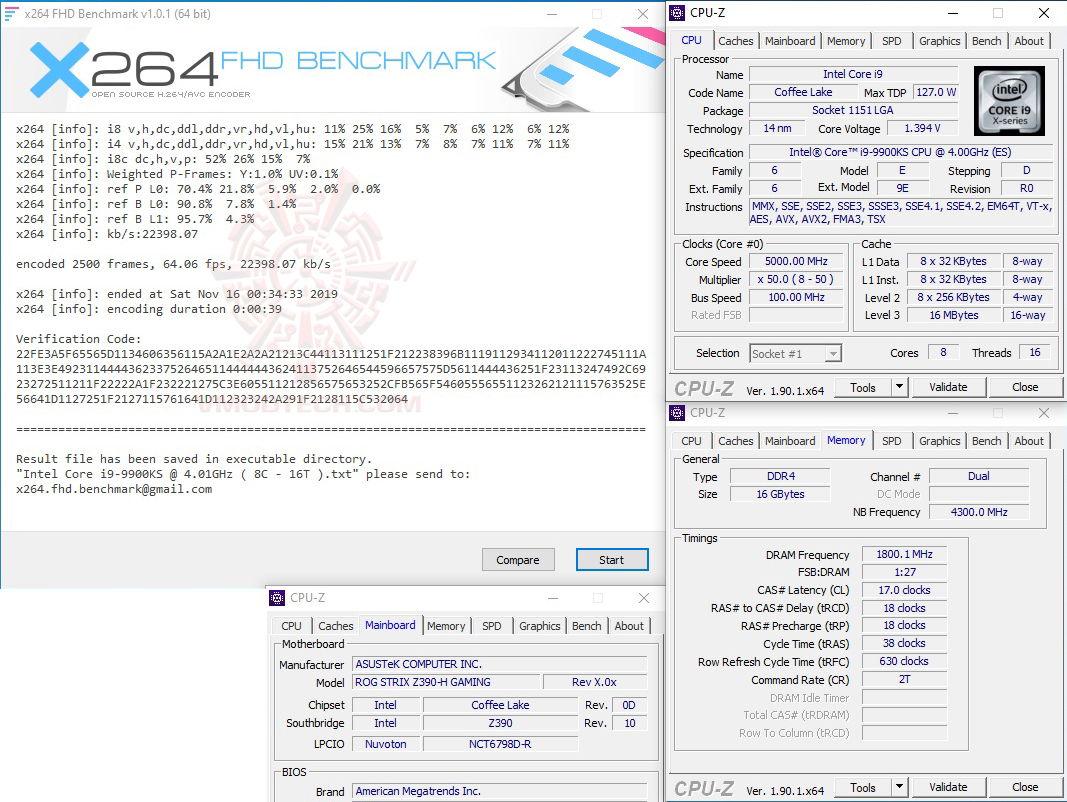Open Memory tab in top CPU-Z window
Viewport: 1067px width, 802px height.
[x=846, y=41]
